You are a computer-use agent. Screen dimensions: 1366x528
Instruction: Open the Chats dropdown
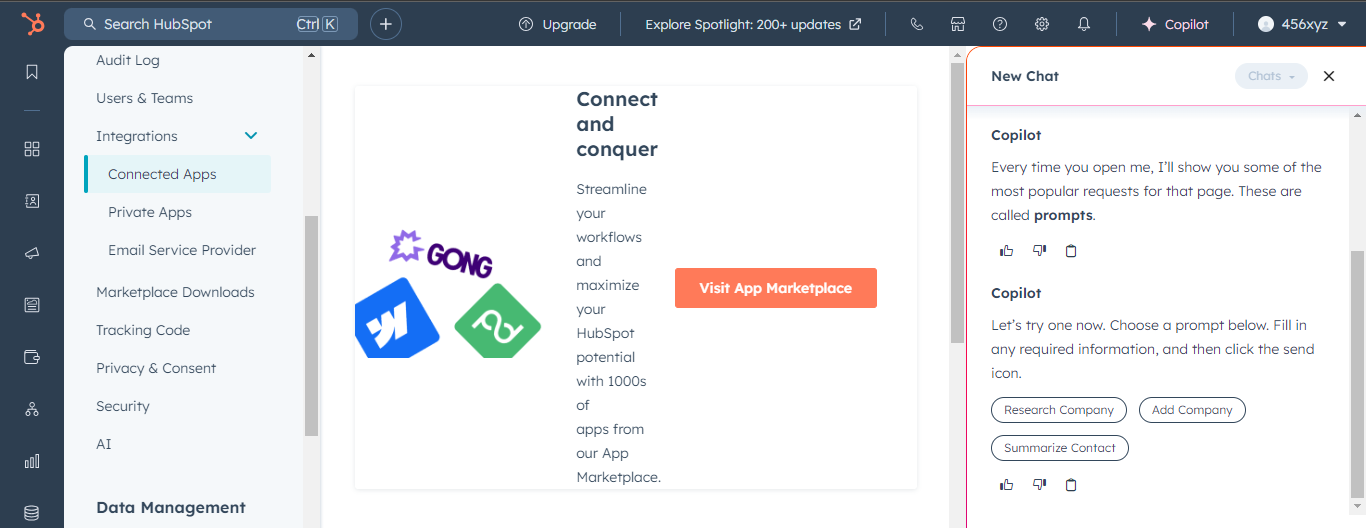click(1271, 76)
